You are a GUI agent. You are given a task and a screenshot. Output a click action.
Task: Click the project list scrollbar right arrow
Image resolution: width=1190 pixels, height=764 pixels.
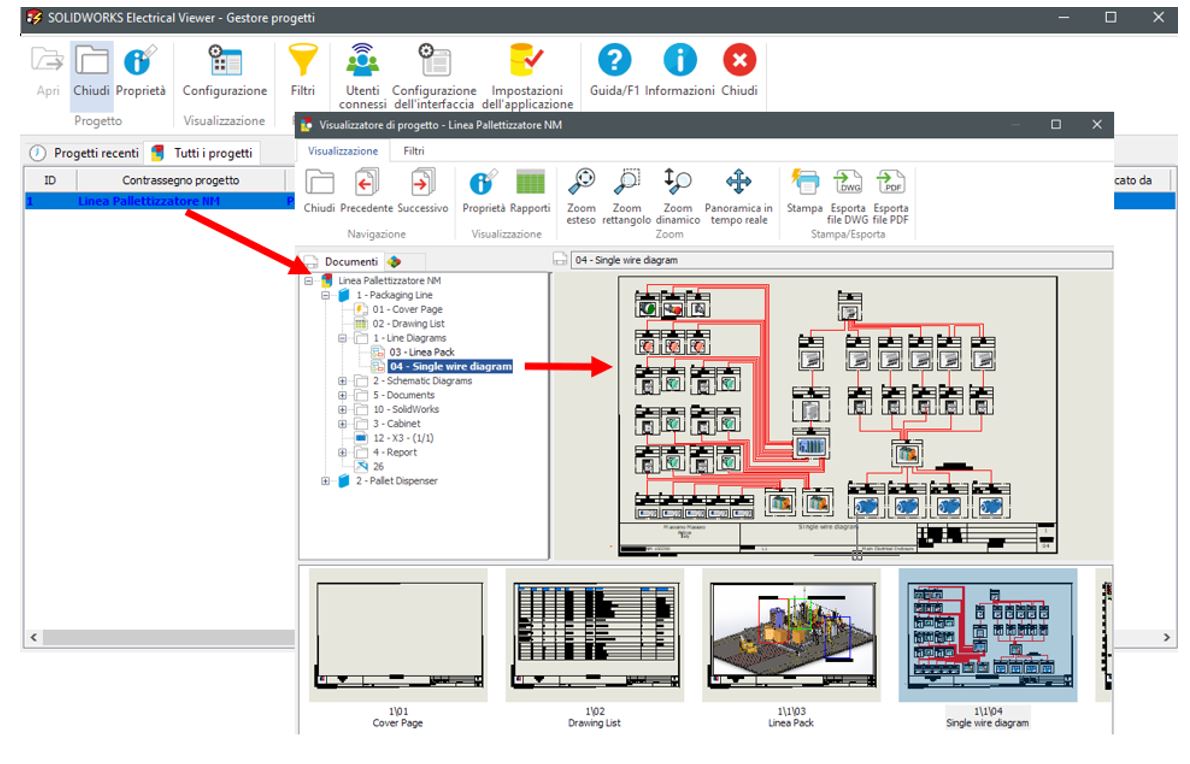(x=1166, y=637)
